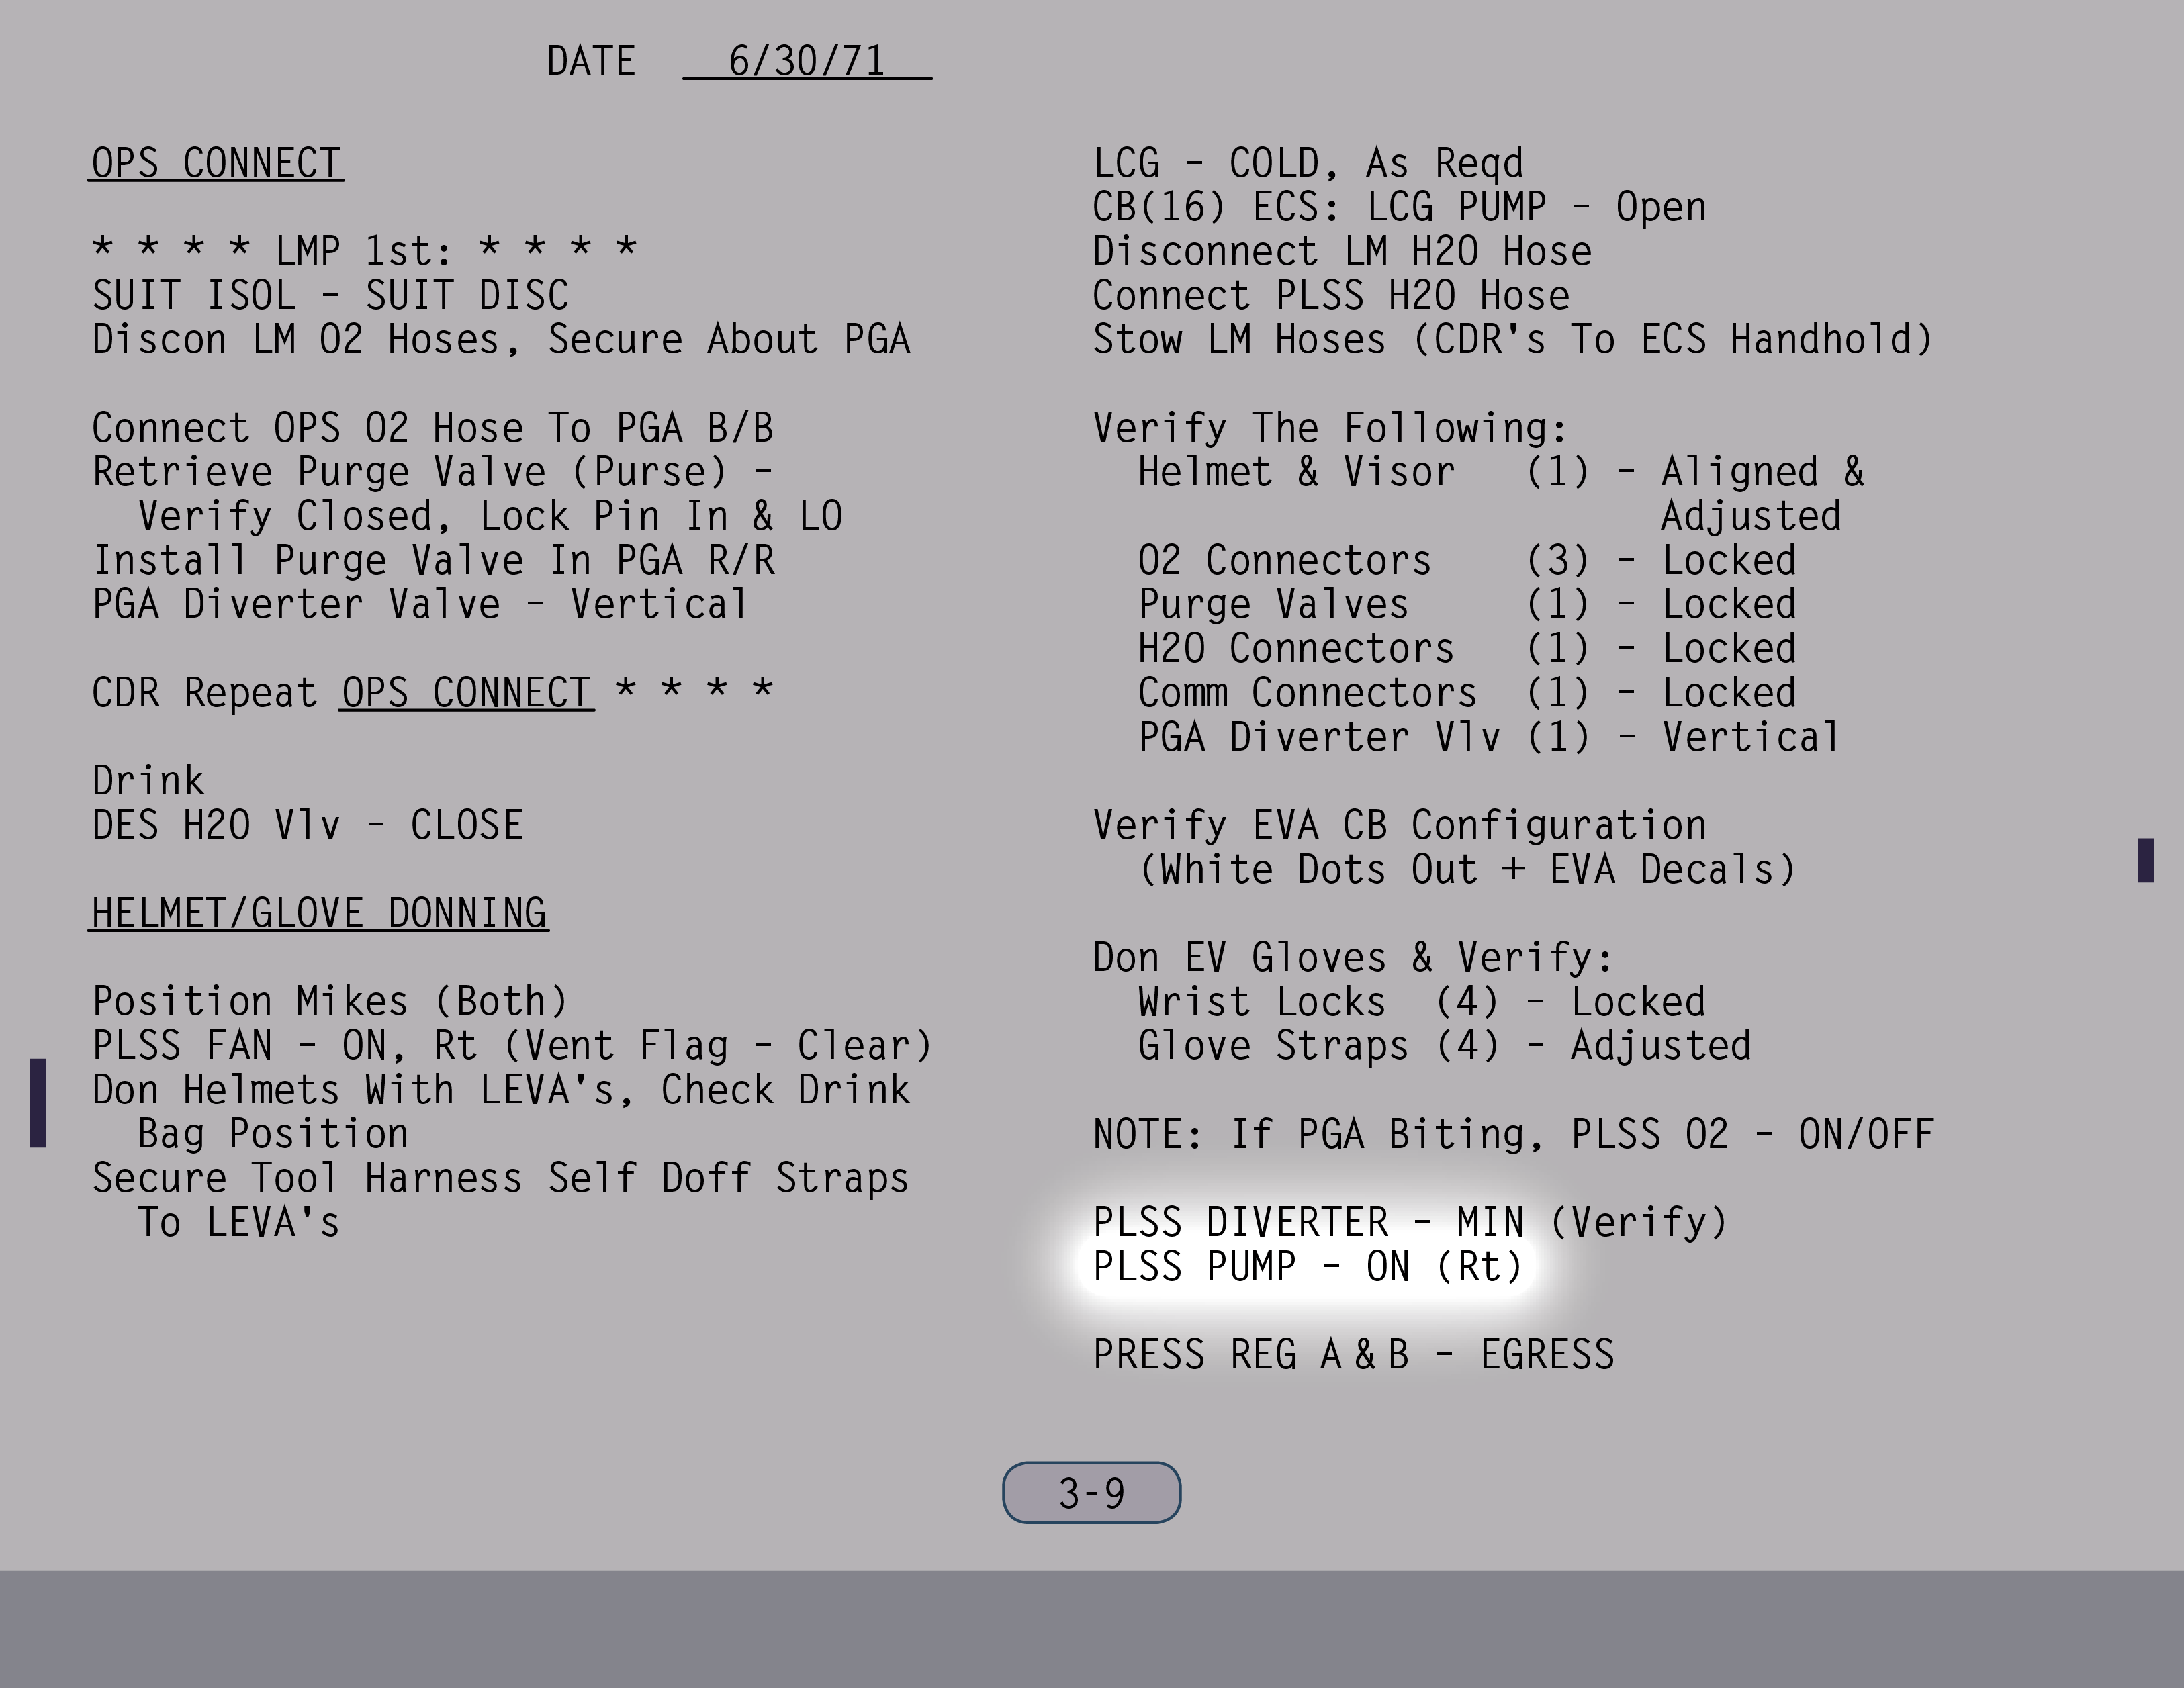Click the PRESS REG A & B - EGRESS step

pos(1352,1355)
